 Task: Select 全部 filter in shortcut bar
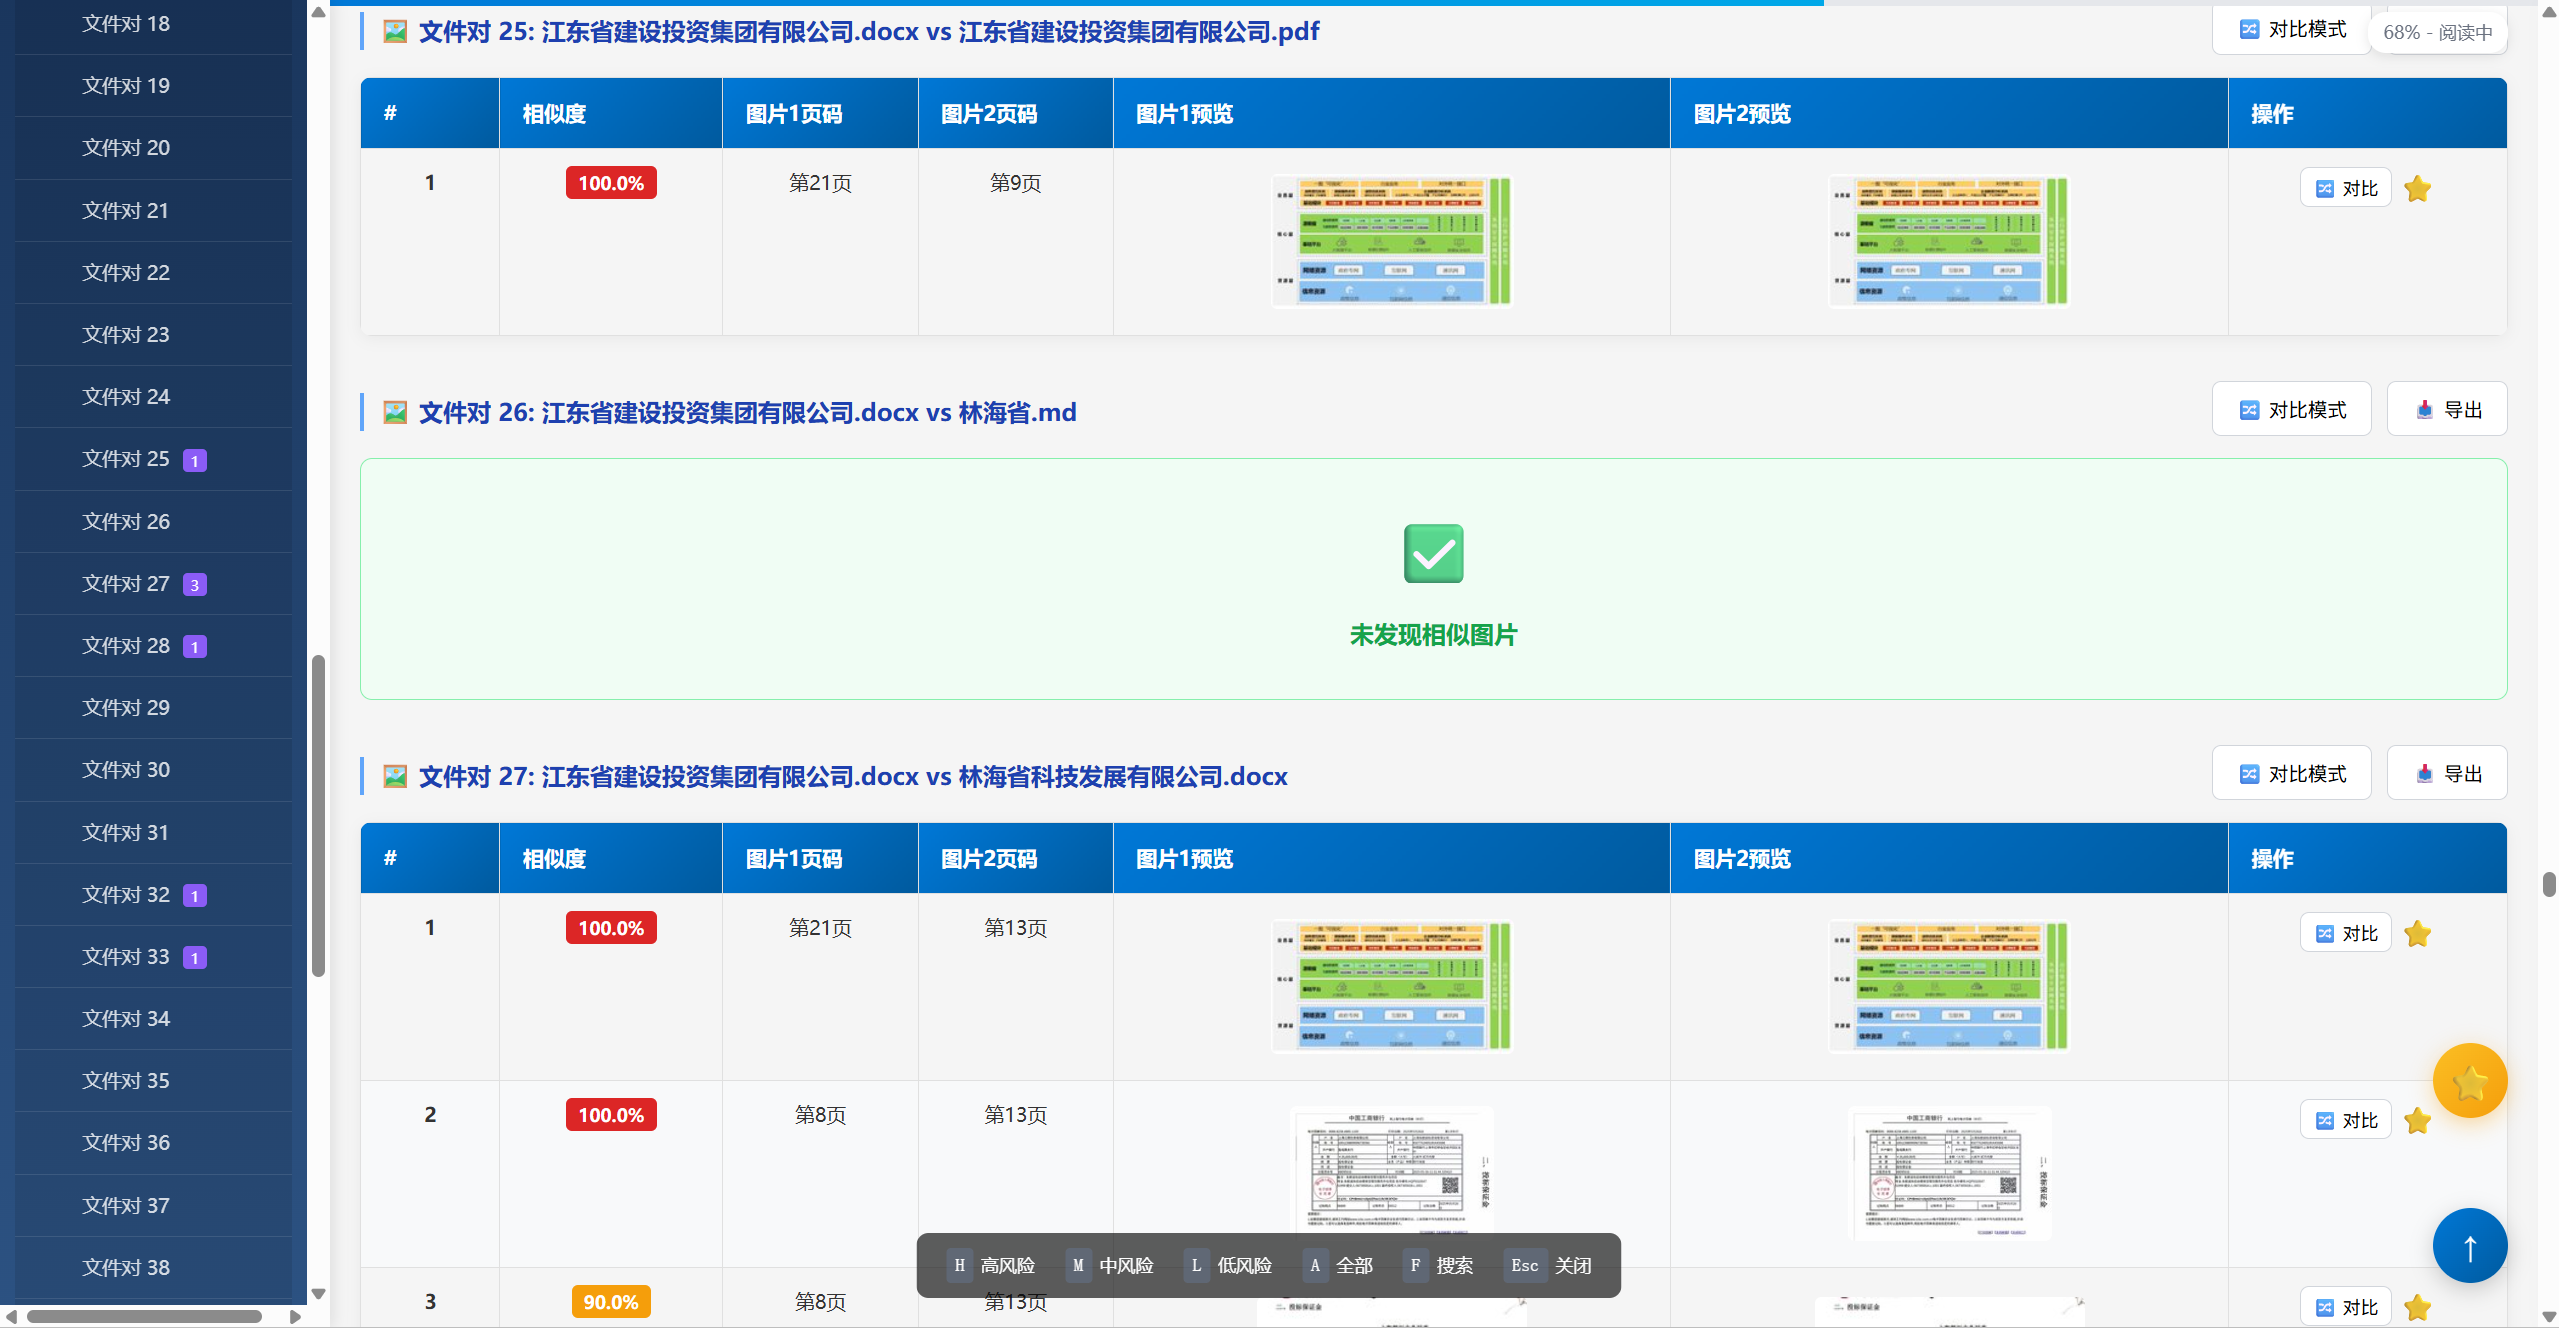pyautogui.click(x=1338, y=1266)
